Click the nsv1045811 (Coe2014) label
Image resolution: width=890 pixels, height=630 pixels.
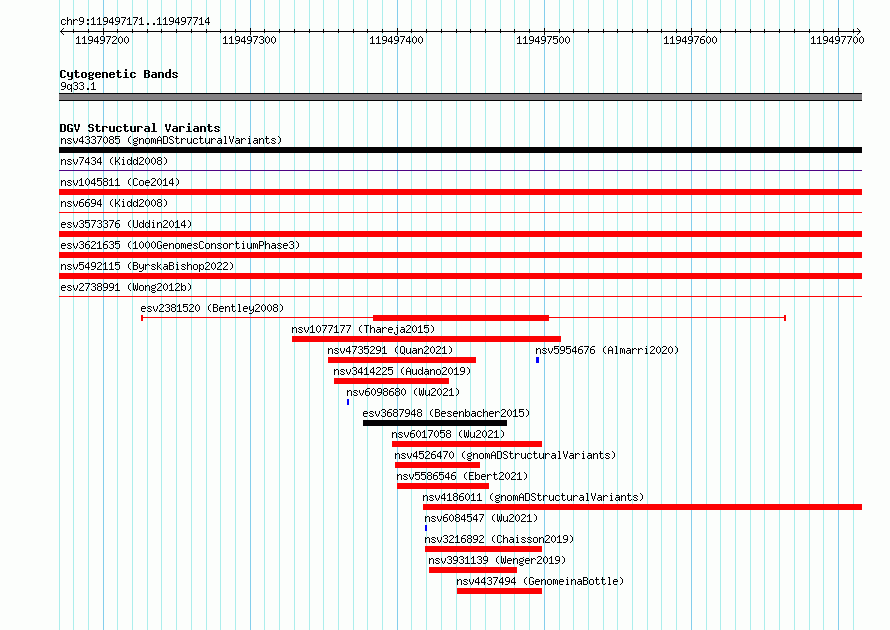pos(120,182)
